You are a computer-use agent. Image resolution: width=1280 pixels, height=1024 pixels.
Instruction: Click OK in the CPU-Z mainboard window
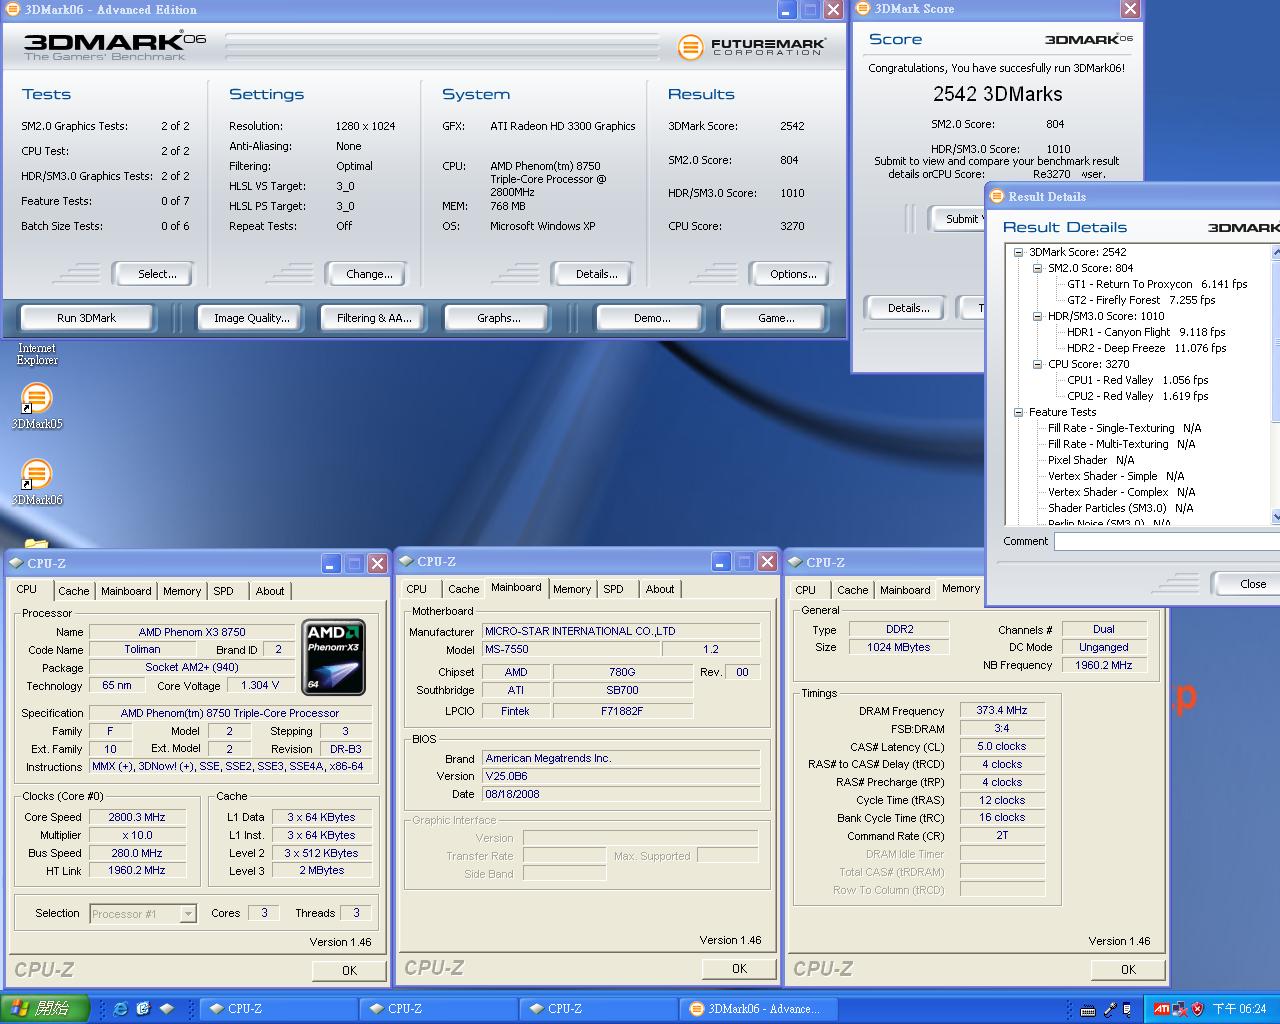pyautogui.click(x=739, y=968)
